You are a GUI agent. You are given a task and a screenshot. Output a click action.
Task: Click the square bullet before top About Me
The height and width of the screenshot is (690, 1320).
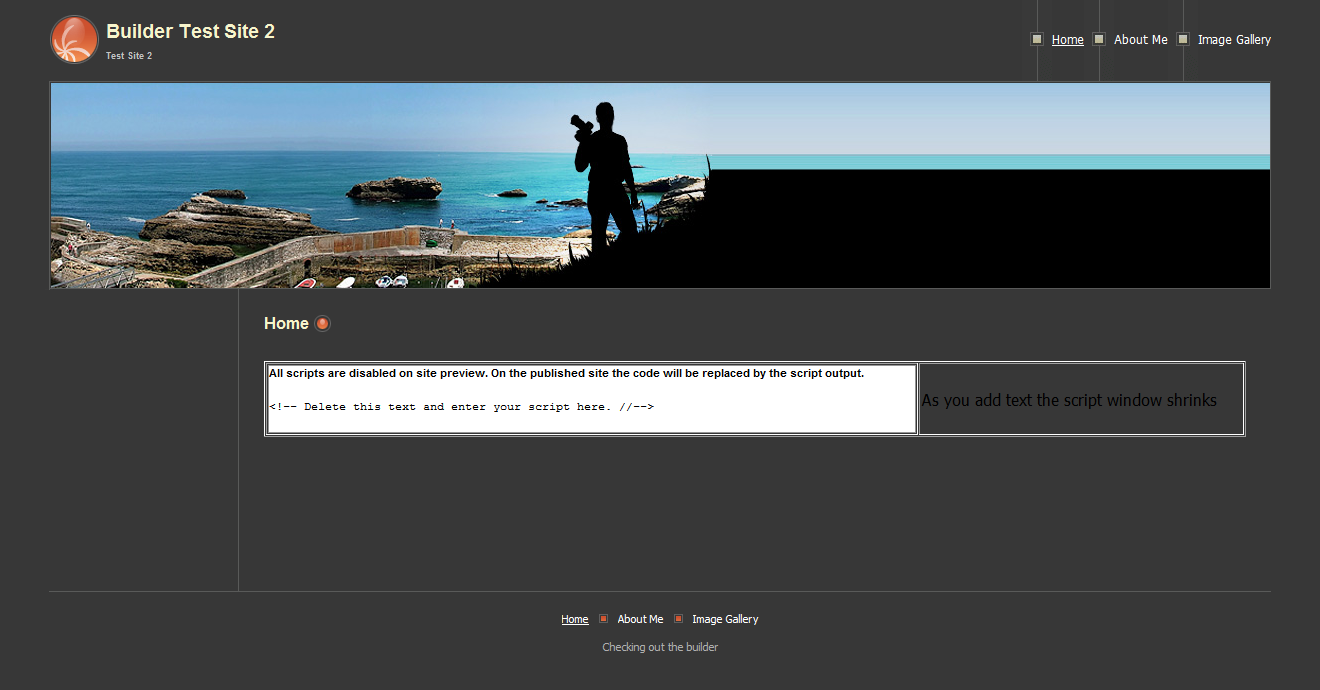[x=1099, y=39]
